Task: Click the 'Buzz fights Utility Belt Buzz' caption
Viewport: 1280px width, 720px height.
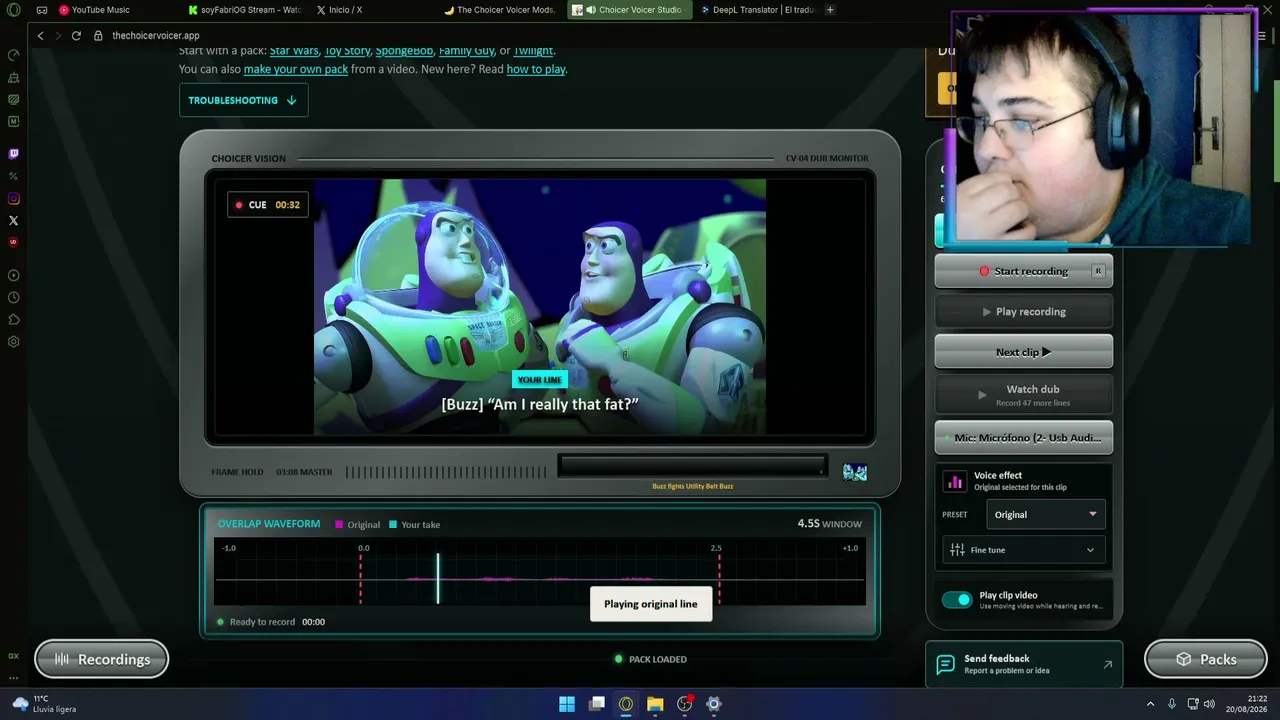Action: pyautogui.click(x=693, y=486)
